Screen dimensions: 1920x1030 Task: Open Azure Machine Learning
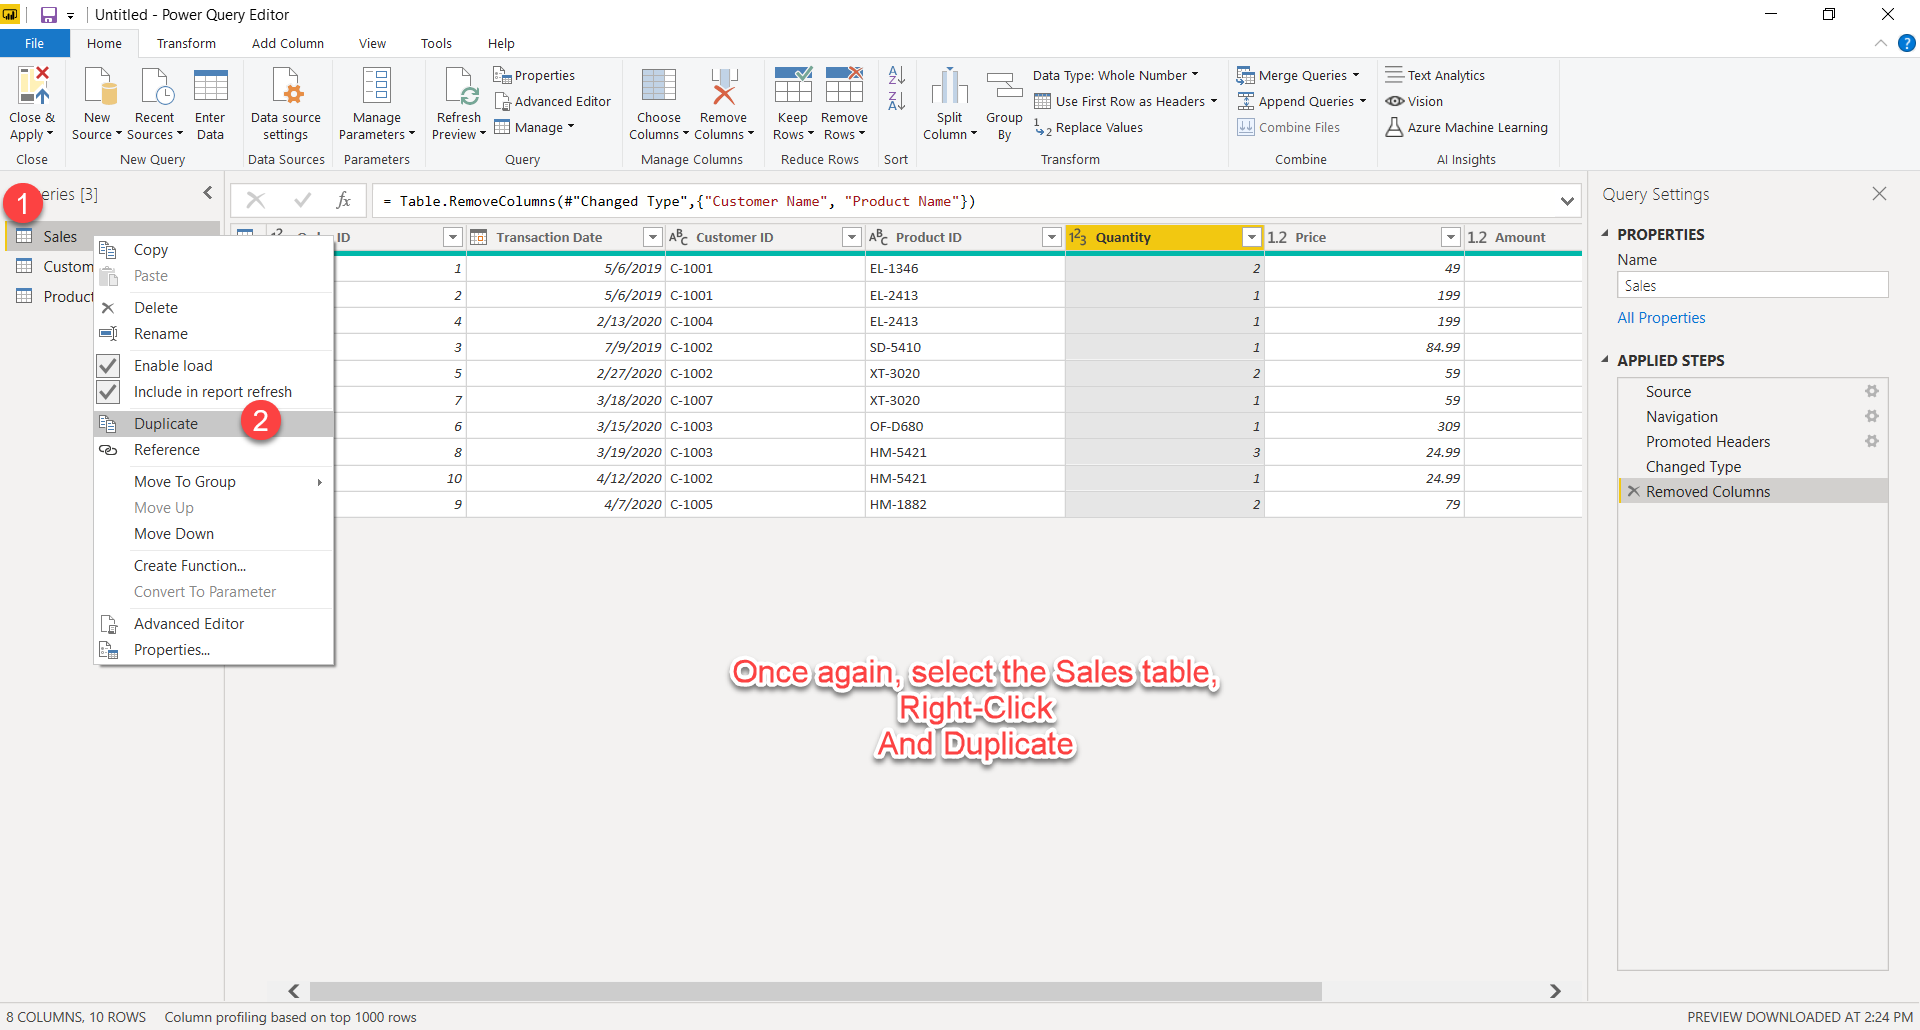click(1466, 127)
